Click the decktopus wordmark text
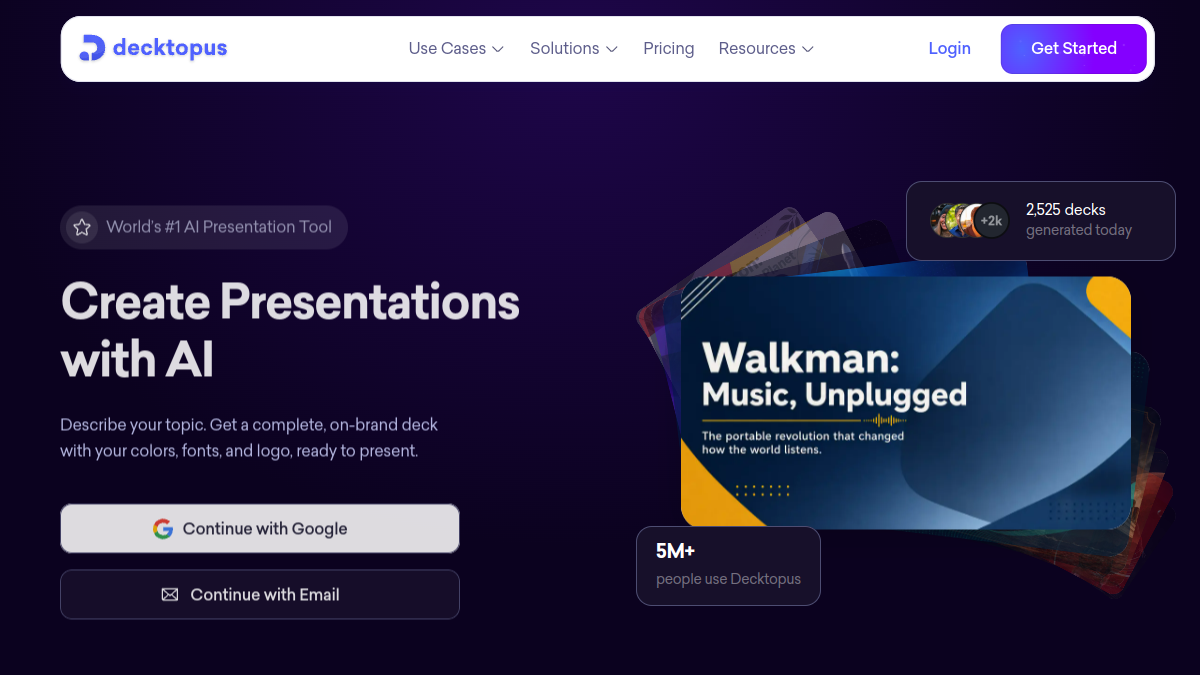This screenshot has height=675, width=1200. pyautogui.click(x=170, y=48)
